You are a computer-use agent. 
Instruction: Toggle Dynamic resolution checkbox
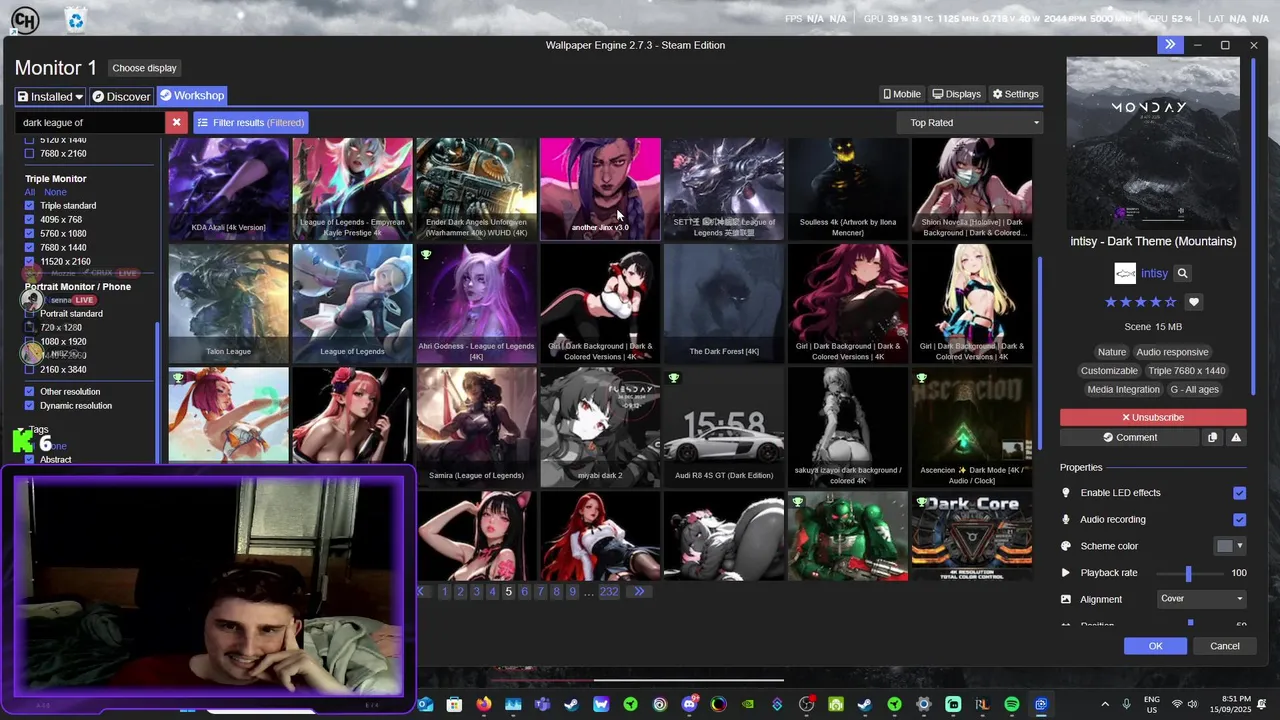pyautogui.click(x=29, y=406)
